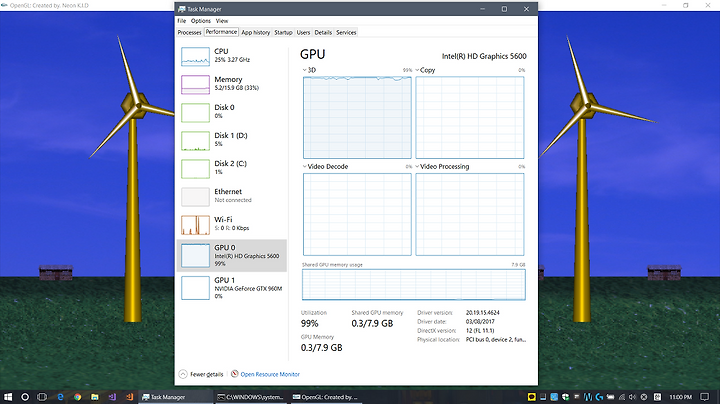
Task: Switch to the Services tab
Action: tap(346, 33)
